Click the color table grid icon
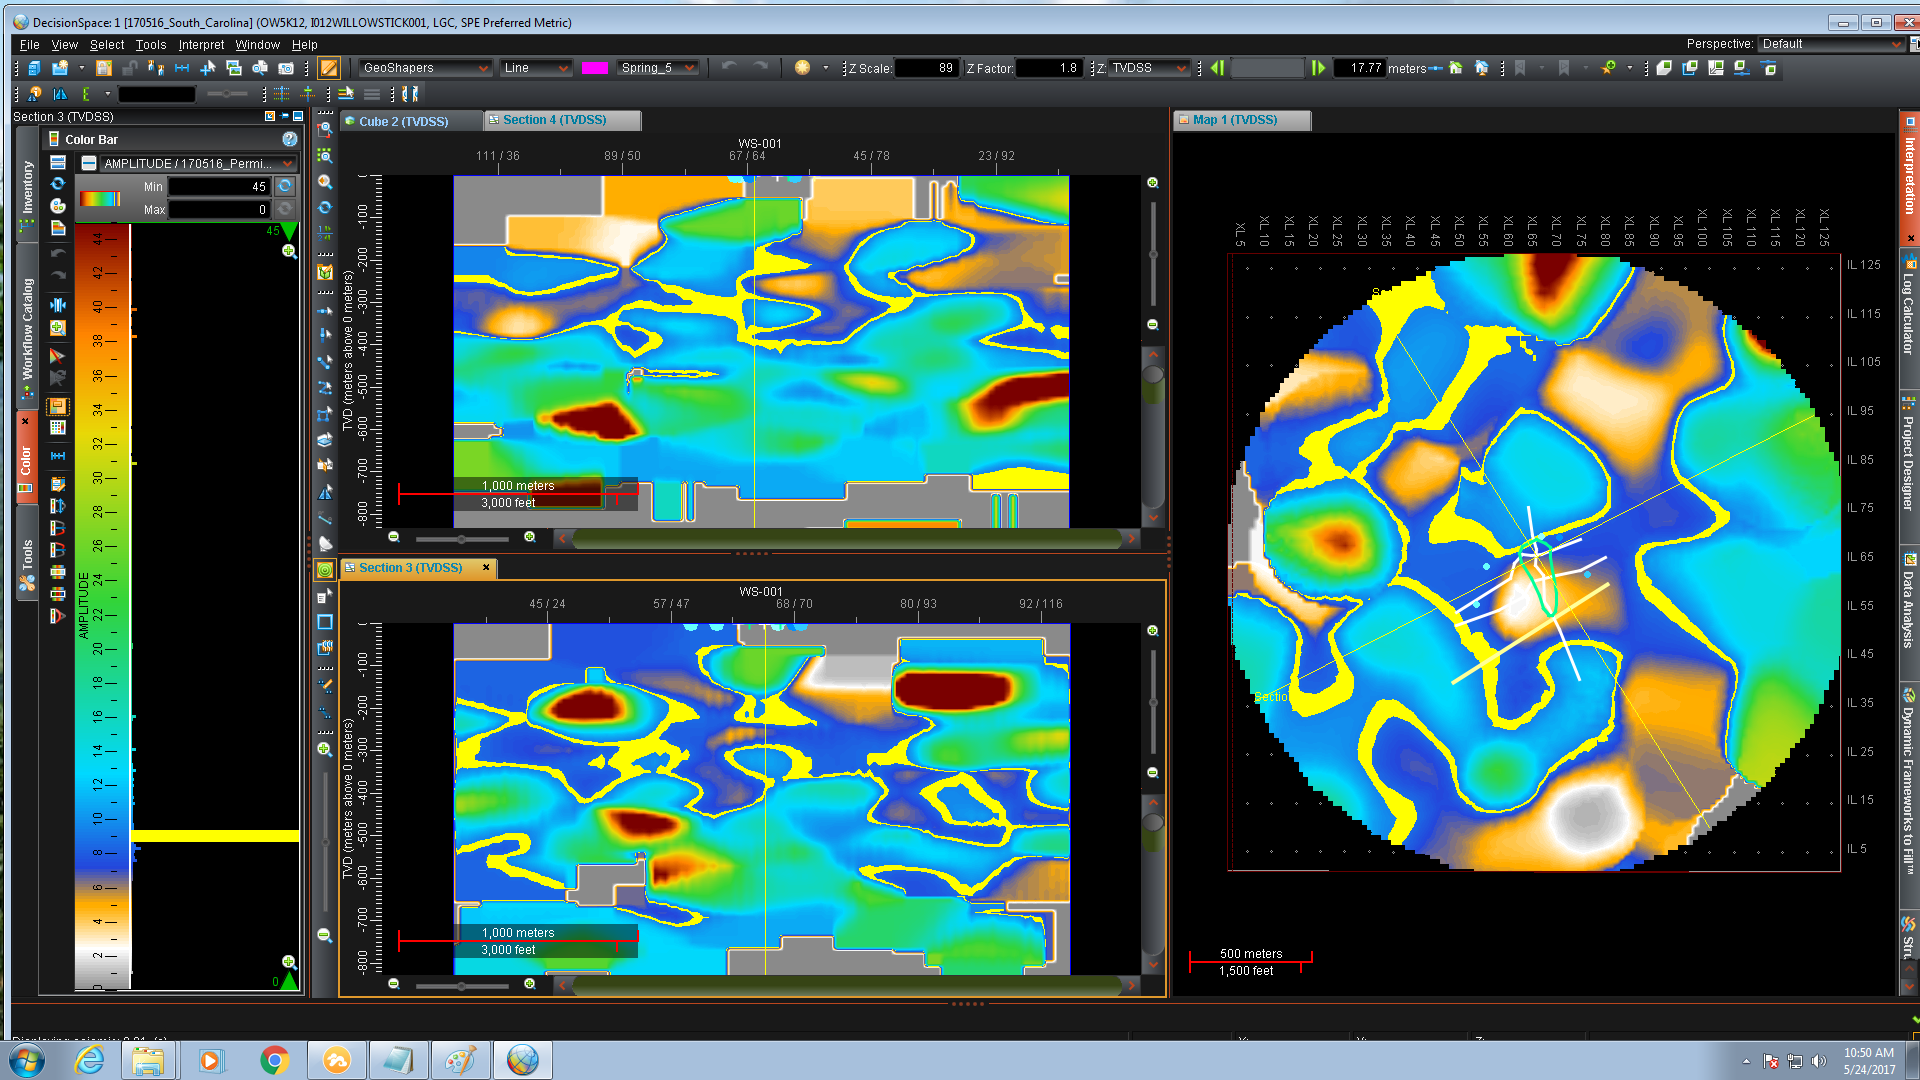1920x1080 pixels. coord(58,427)
